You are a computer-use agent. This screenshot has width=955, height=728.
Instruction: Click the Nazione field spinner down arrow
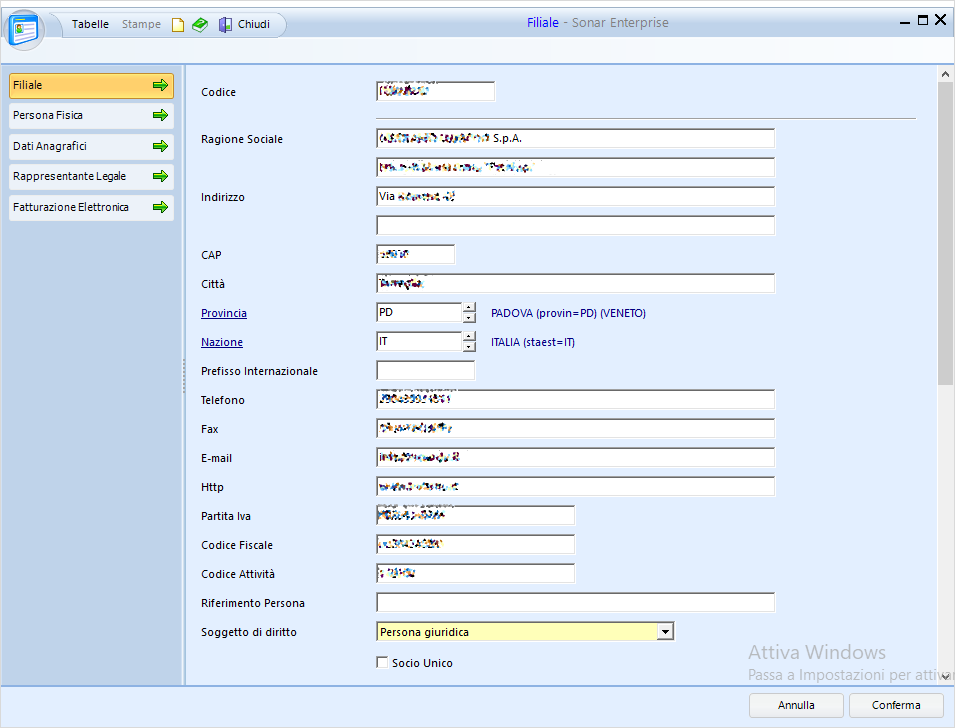coord(469,347)
